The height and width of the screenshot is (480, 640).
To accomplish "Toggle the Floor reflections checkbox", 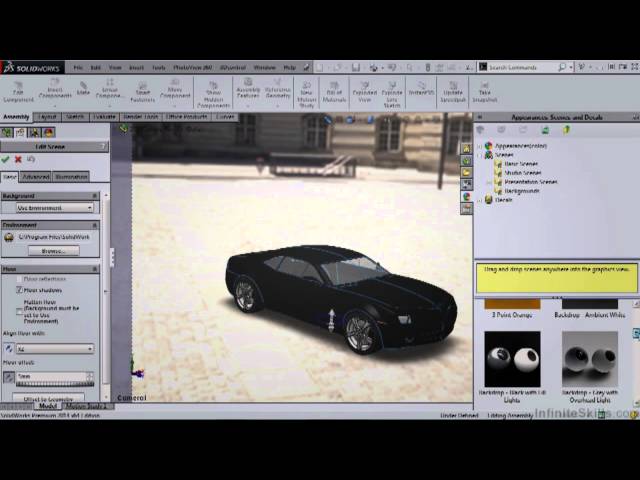I will pos(19,279).
